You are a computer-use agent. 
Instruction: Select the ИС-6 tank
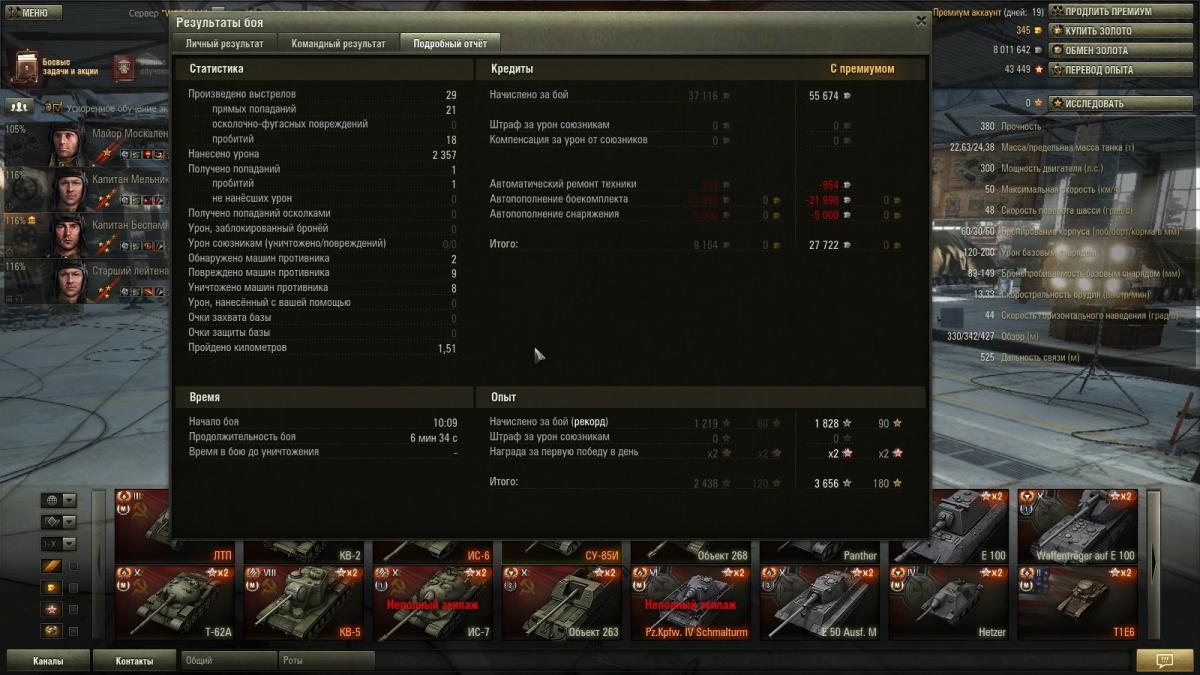coord(432,551)
